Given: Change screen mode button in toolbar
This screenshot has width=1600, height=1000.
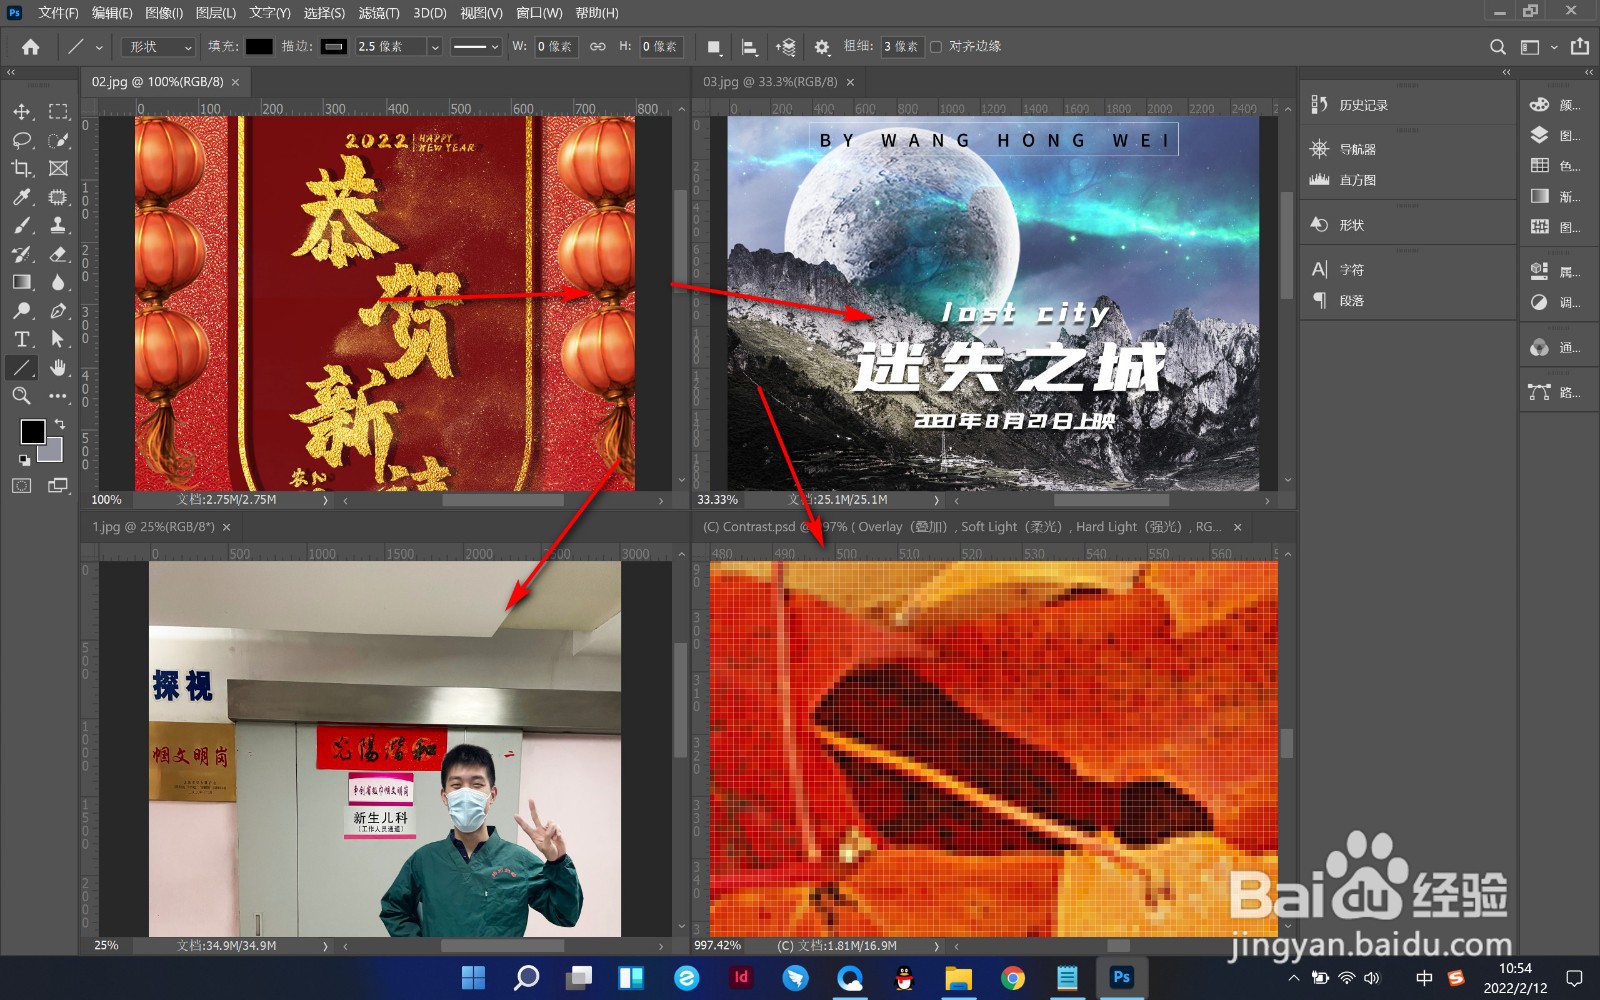Looking at the screenshot, I should pyautogui.click(x=59, y=486).
